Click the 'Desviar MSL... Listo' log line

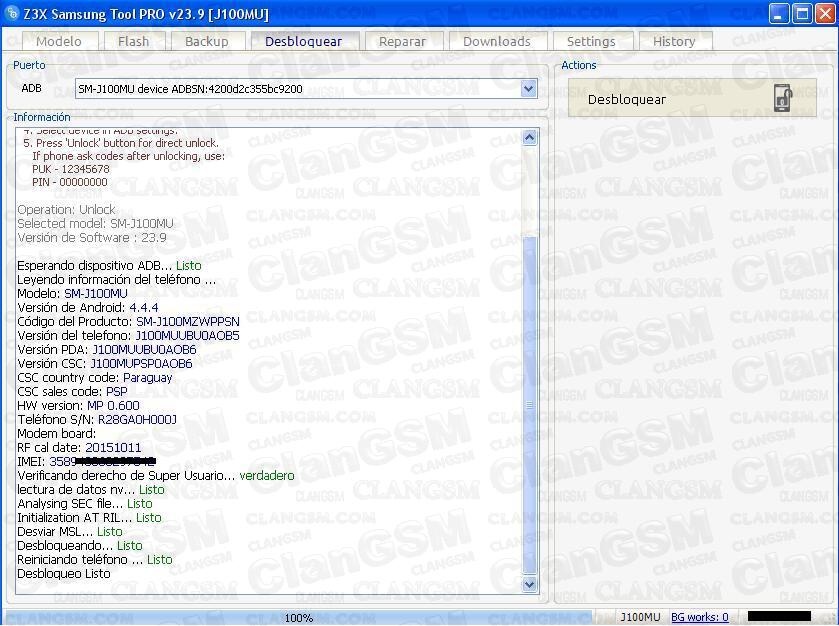tap(70, 531)
